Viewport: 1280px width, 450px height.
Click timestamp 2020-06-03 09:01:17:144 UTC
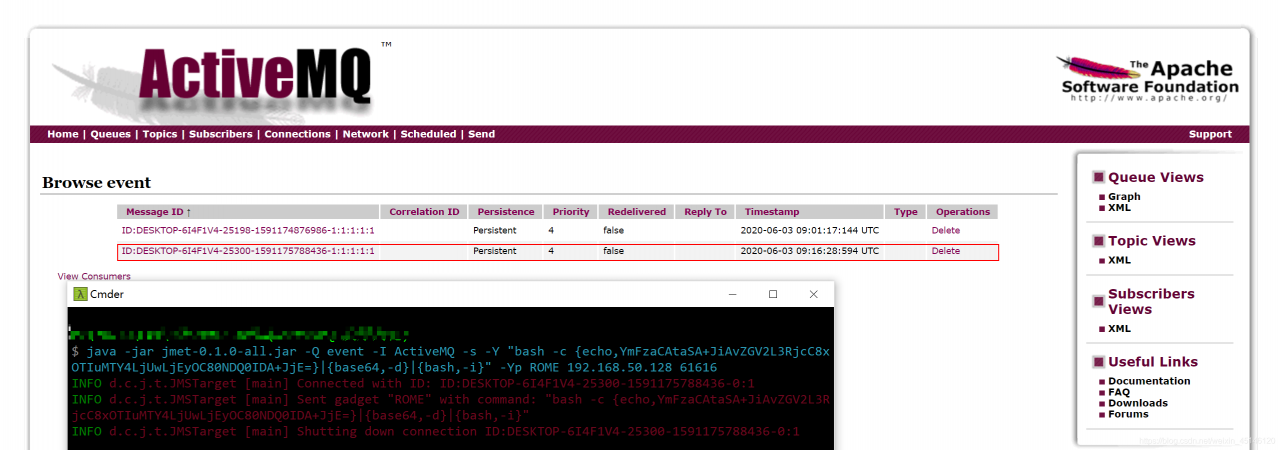point(810,231)
